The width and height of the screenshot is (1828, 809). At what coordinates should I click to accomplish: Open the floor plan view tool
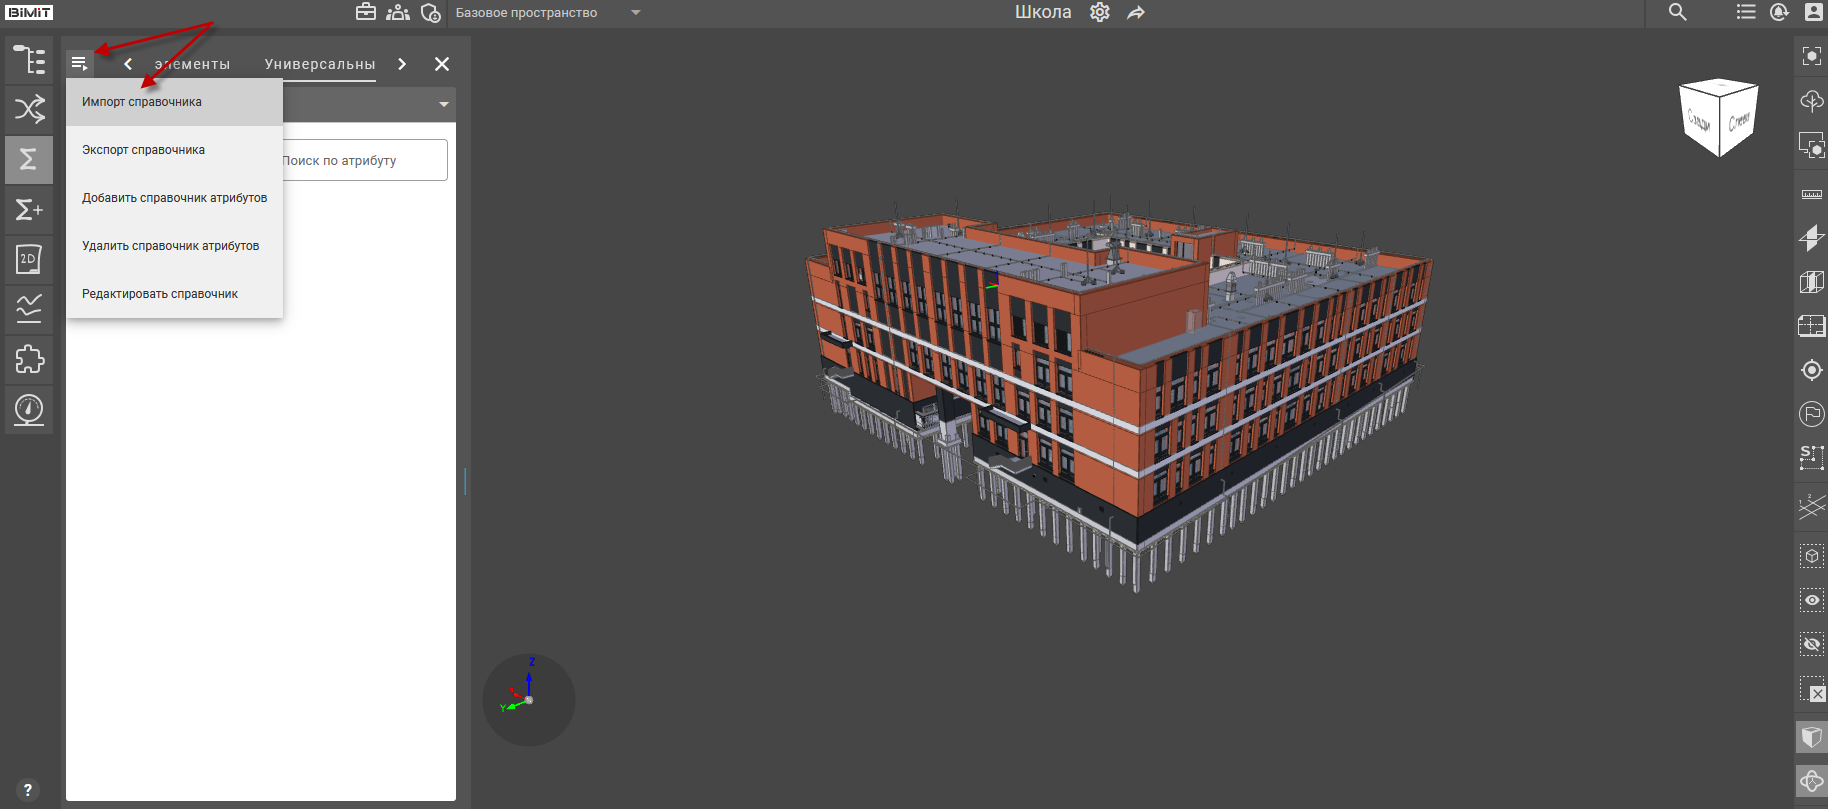(1812, 326)
